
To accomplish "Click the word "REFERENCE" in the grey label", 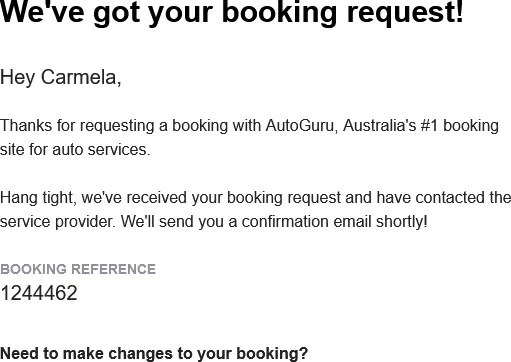I will point(114,269).
